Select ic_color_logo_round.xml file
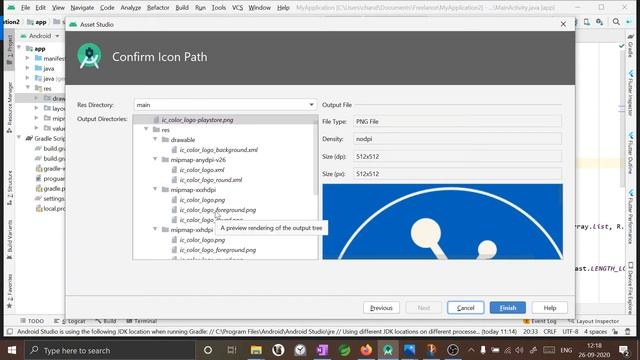The height and width of the screenshot is (360, 640). [x=211, y=180]
